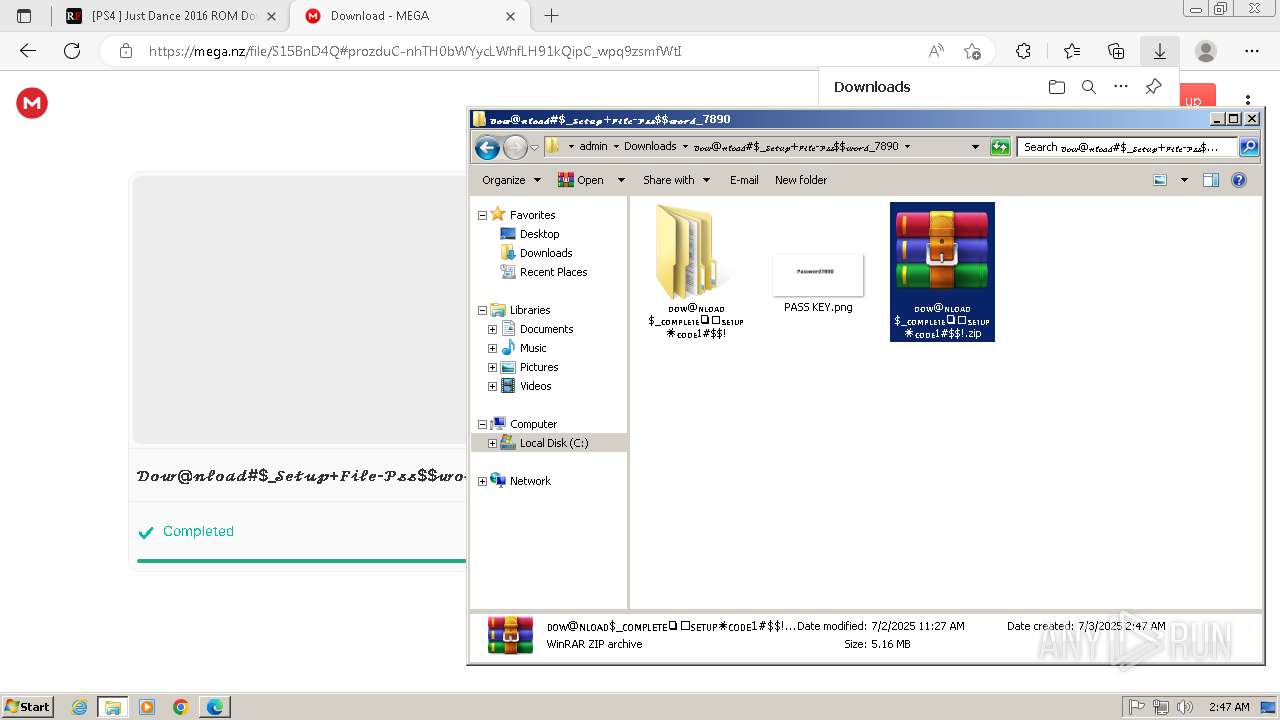This screenshot has width=1280, height=720.
Task: Click the MEGA logo
Action: 32,102
